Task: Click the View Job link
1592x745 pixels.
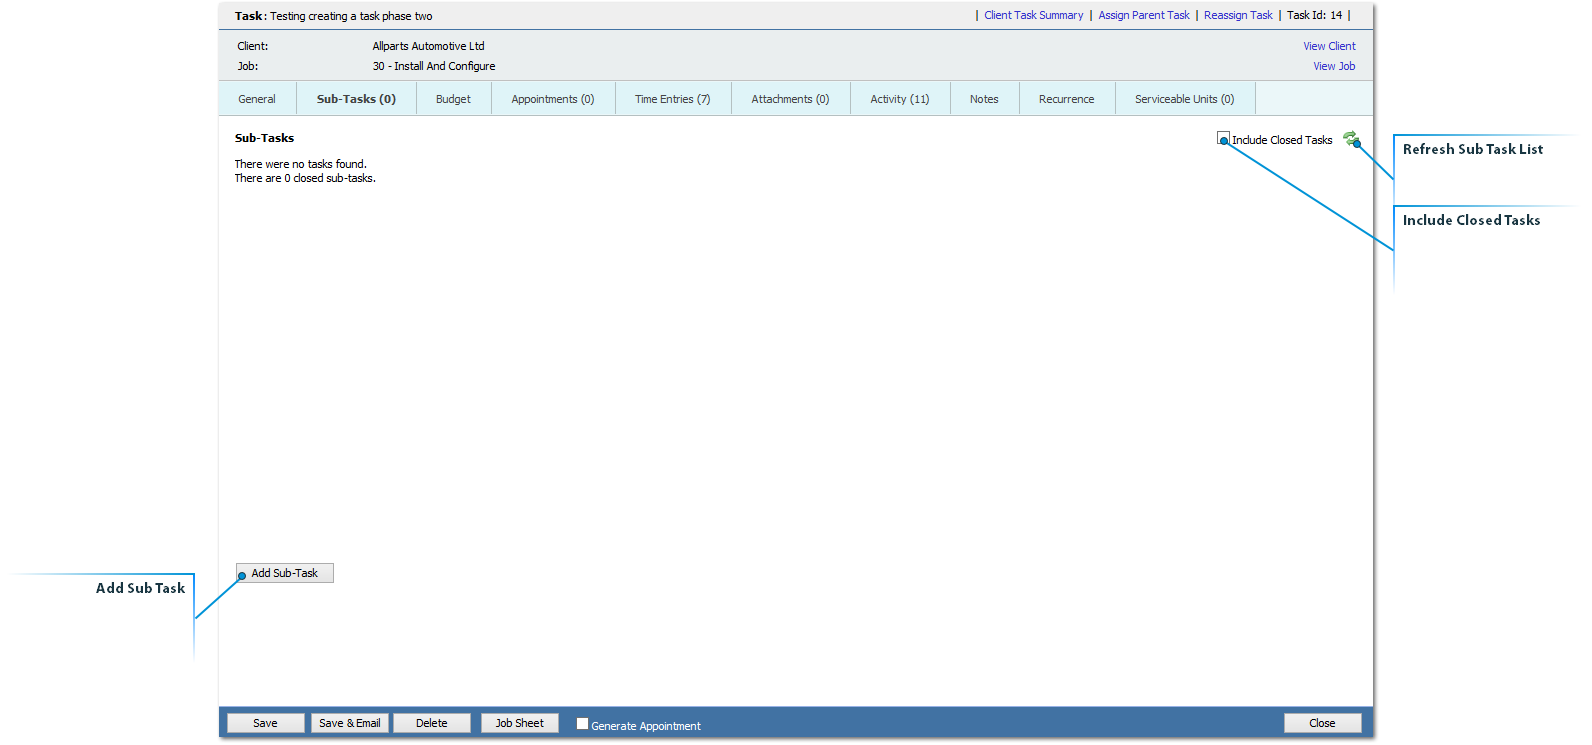Action: point(1334,66)
